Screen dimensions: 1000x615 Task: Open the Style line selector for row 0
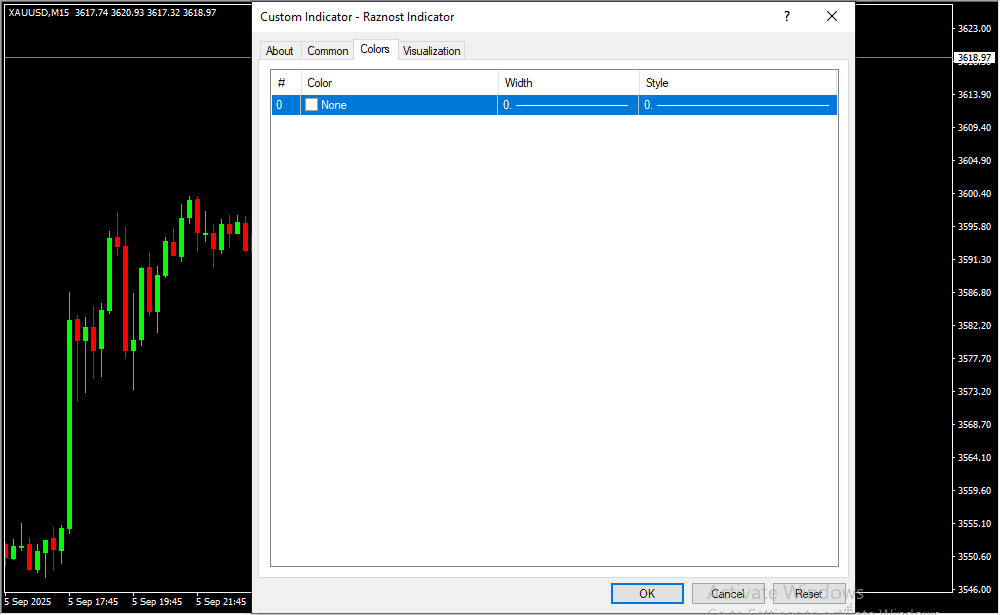[737, 105]
